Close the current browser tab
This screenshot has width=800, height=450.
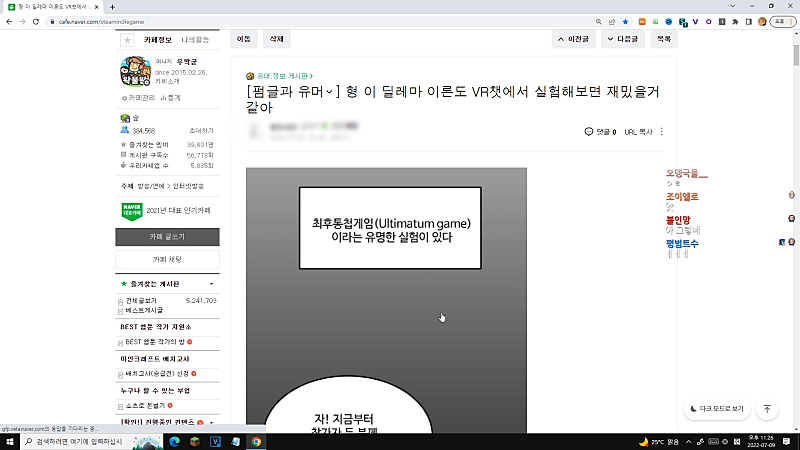(96, 7)
